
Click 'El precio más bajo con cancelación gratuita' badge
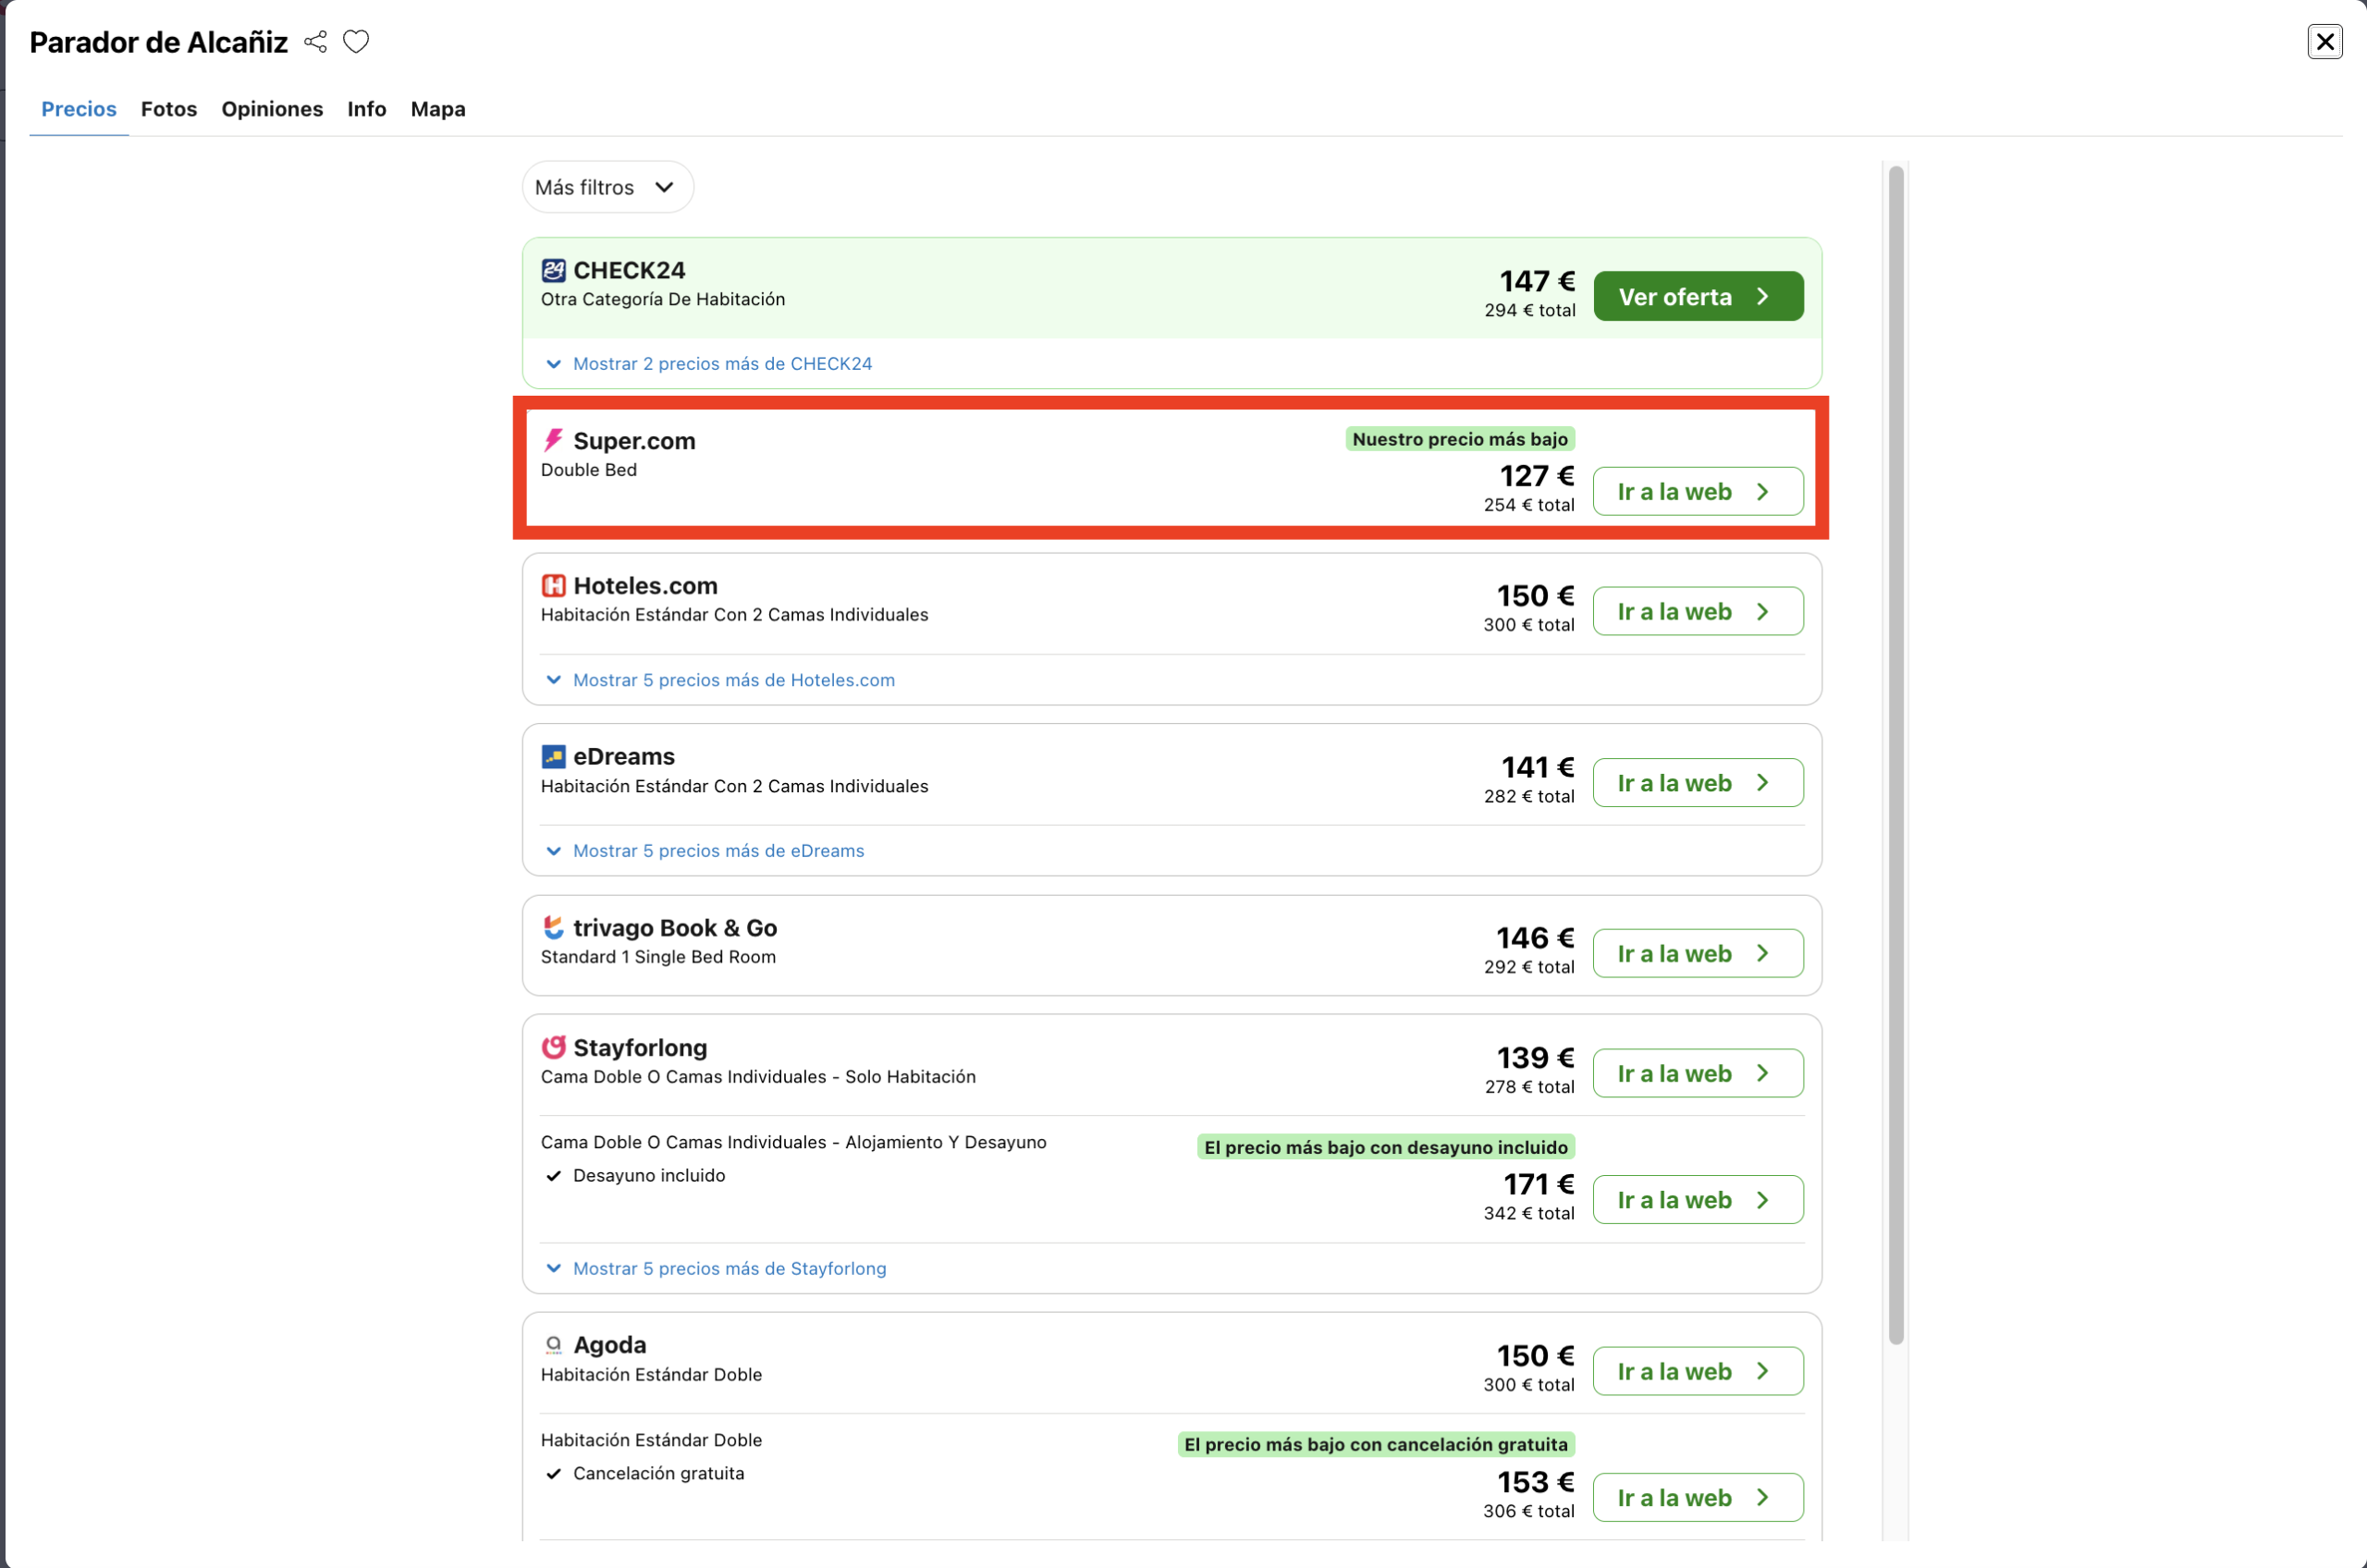click(1376, 1444)
